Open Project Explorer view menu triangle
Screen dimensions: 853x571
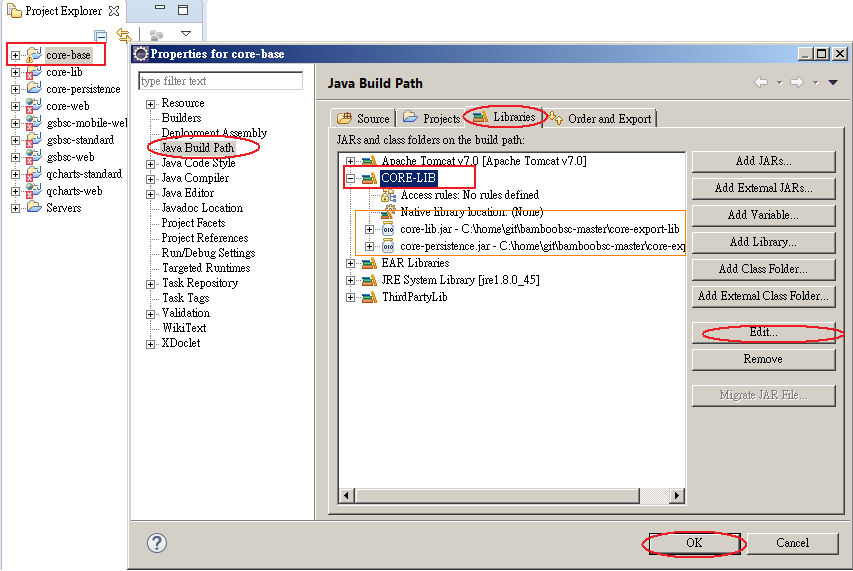tap(185, 34)
